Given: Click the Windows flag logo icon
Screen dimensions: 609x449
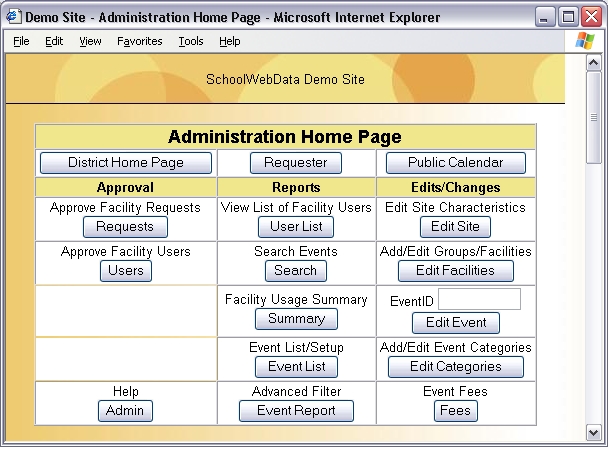Looking at the screenshot, I should [x=585, y=41].
